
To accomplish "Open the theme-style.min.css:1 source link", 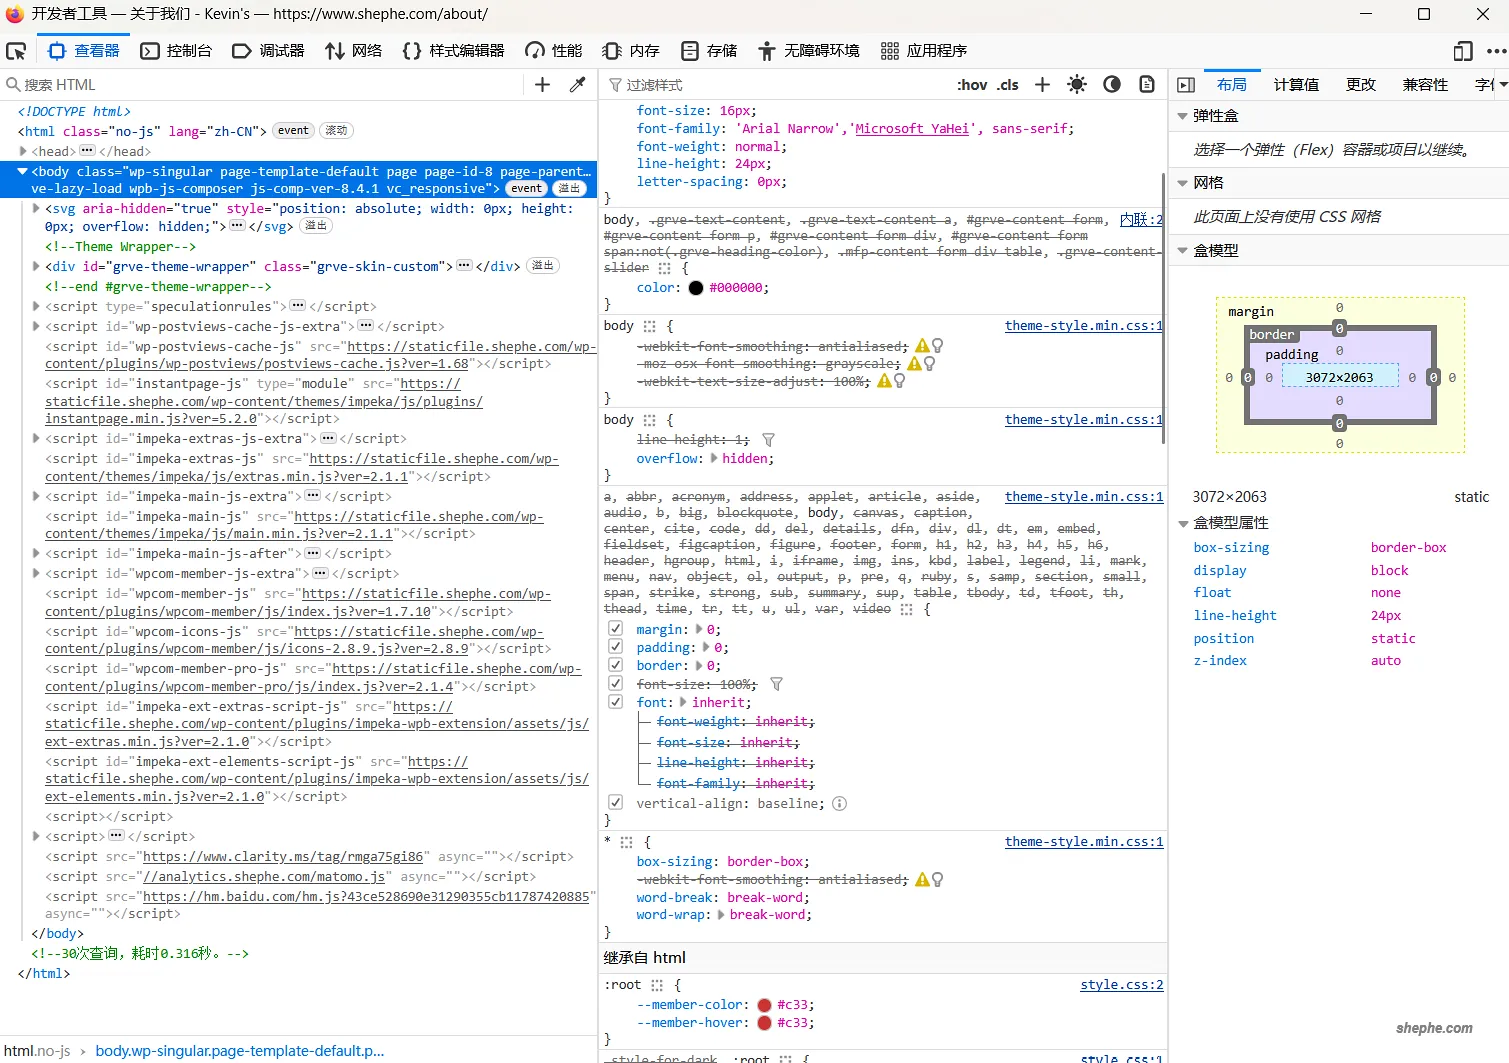I will coord(1082,325).
